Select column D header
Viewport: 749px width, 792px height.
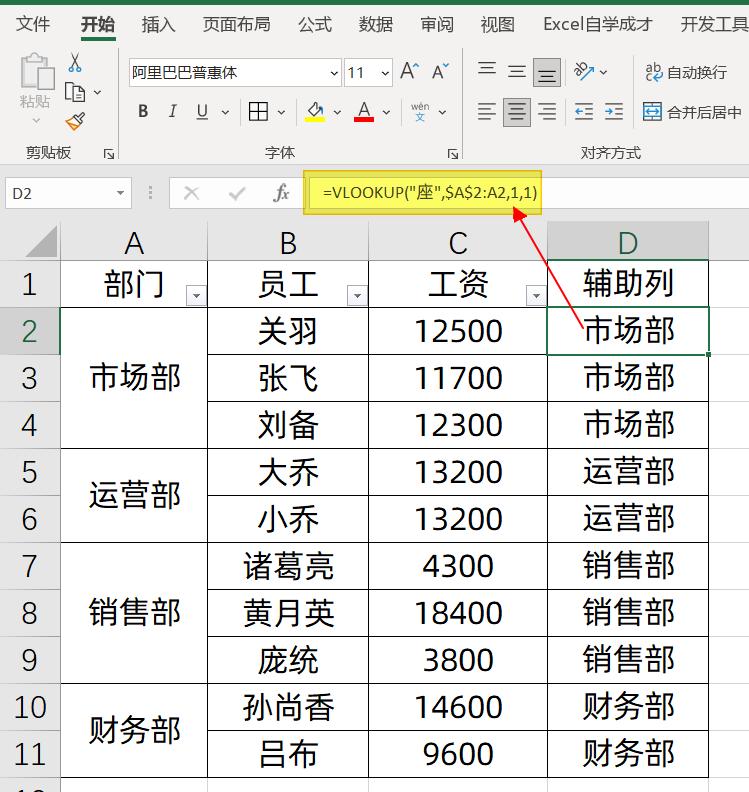point(628,242)
